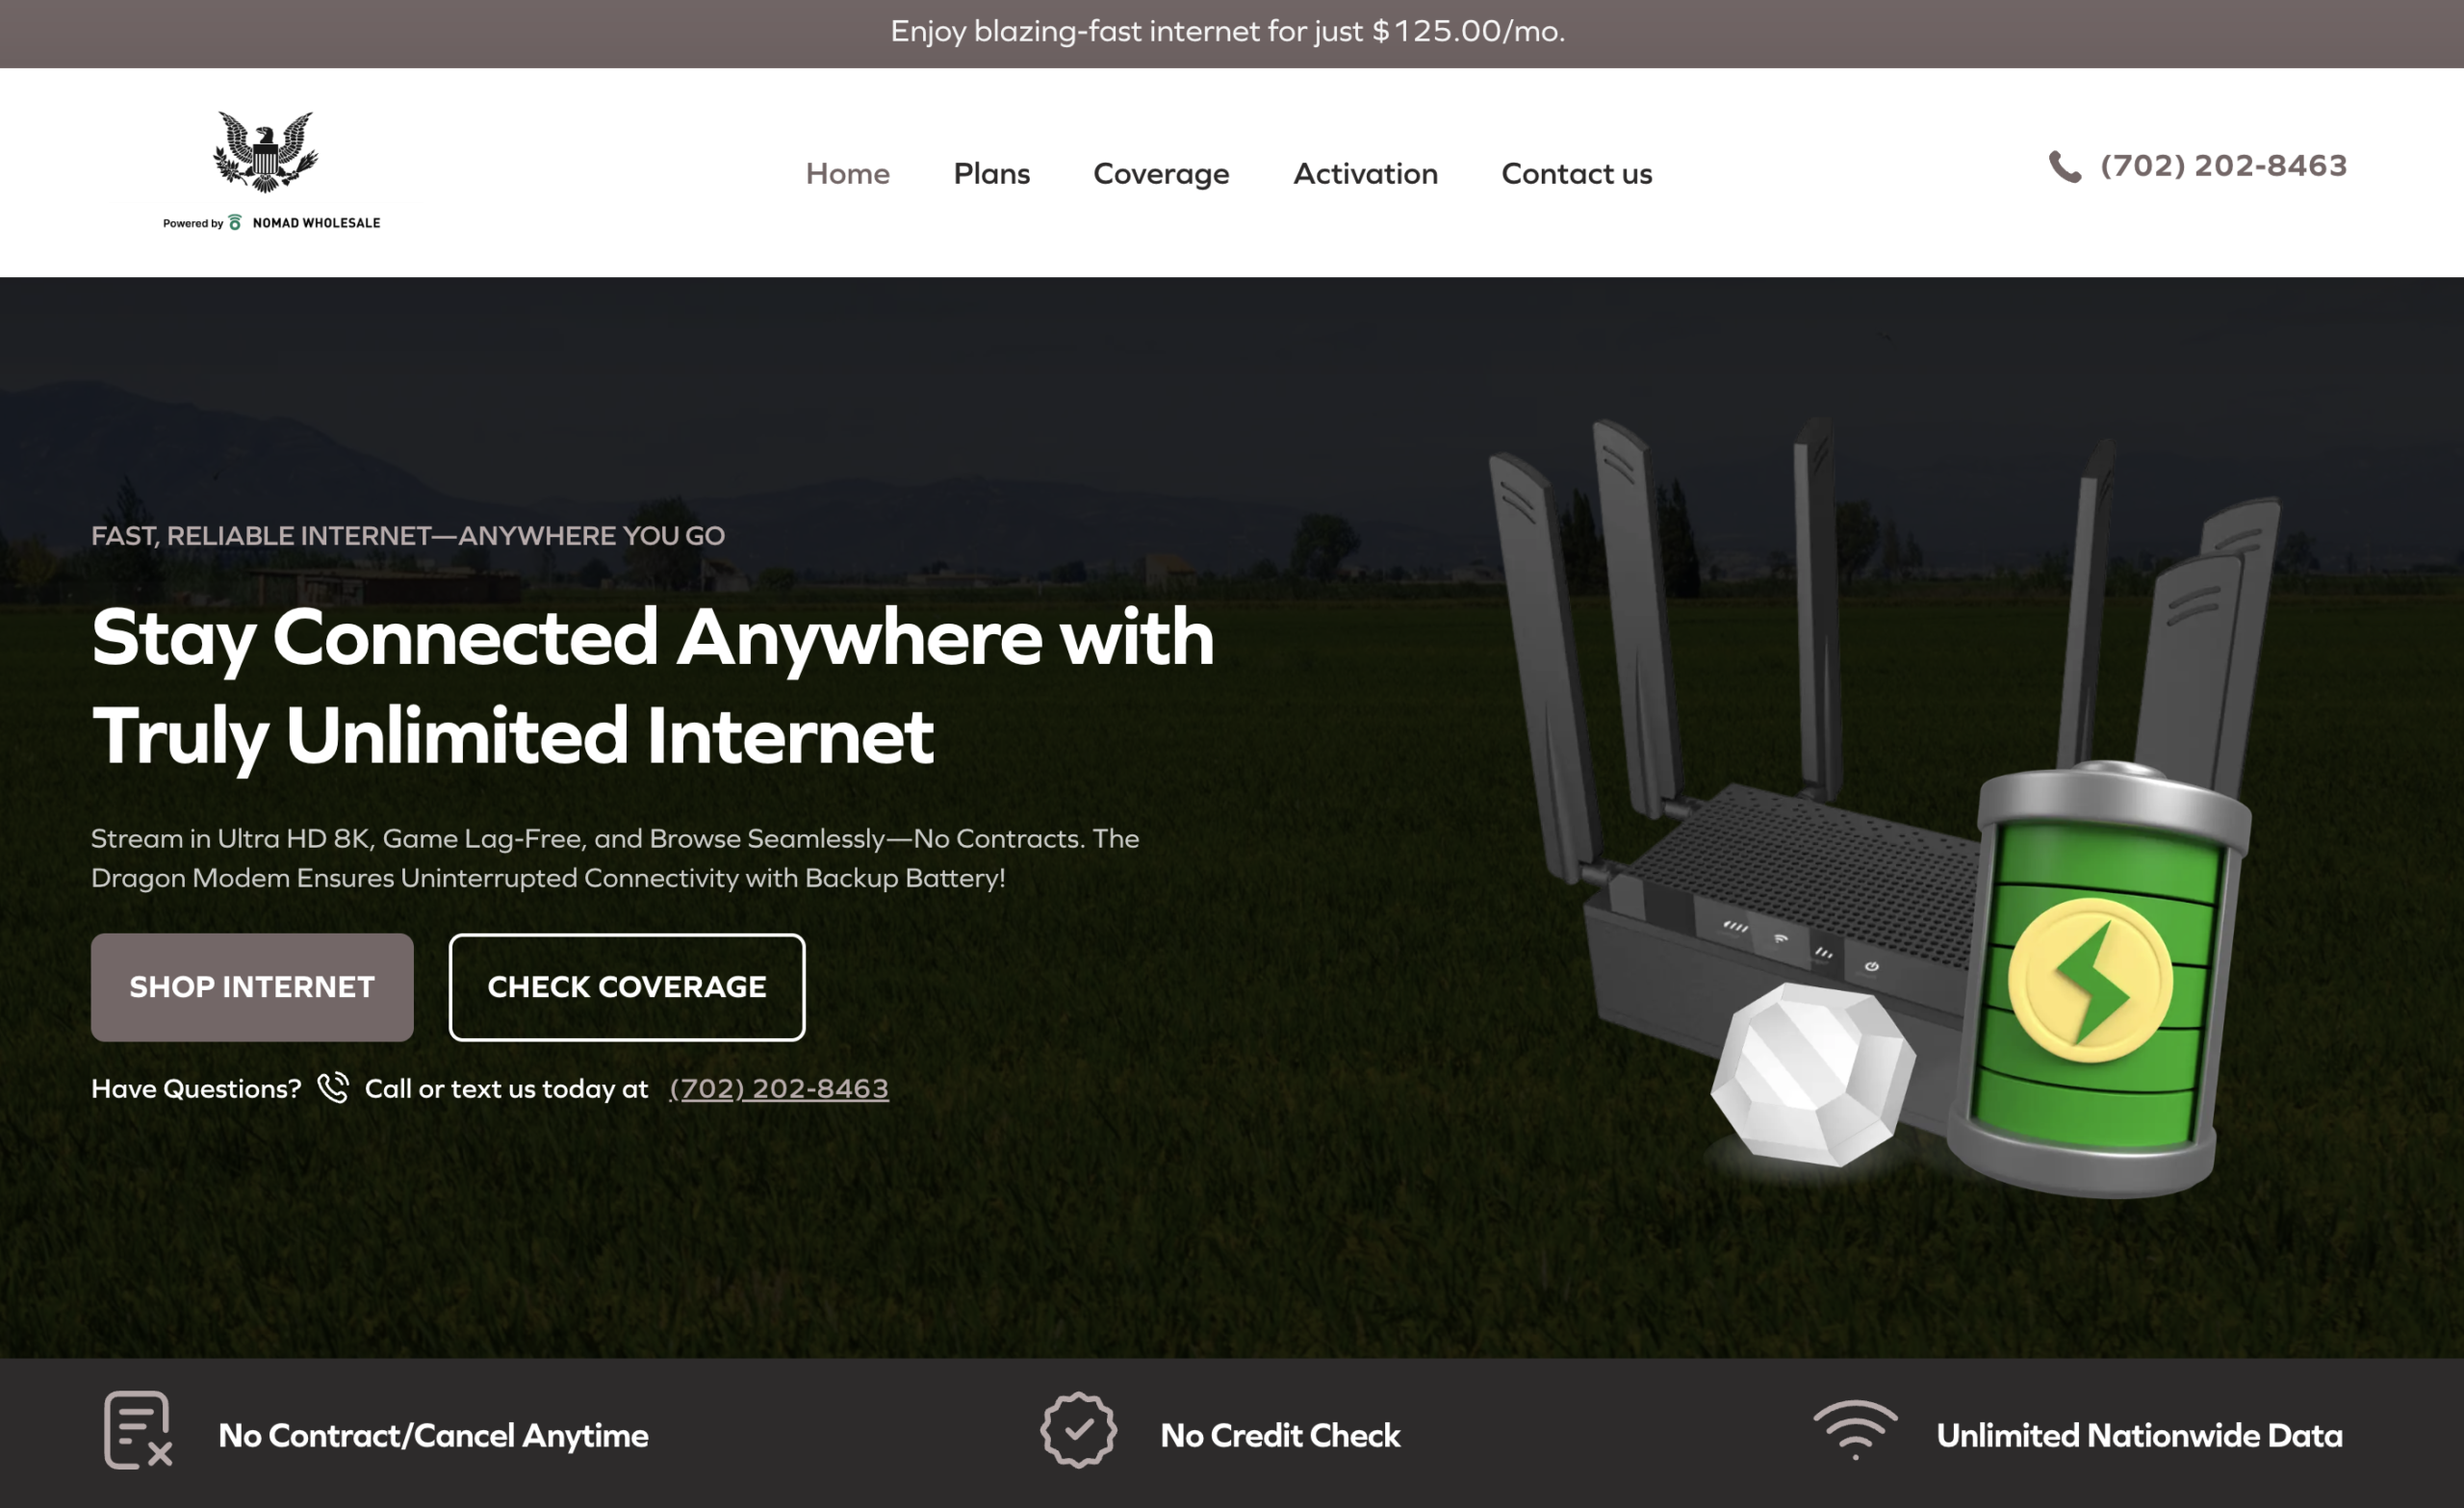Click the phone handset icon in header
This screenshot has height=1508, width=2464.
[2065, 166]
